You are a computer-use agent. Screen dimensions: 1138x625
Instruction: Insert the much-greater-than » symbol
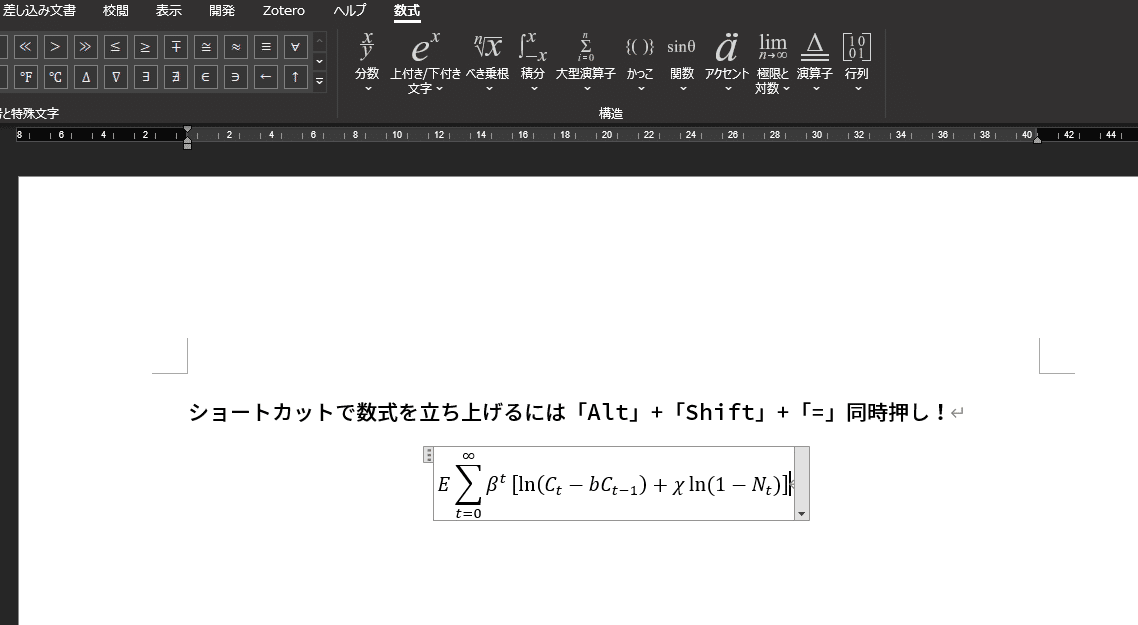coord(86,47)
